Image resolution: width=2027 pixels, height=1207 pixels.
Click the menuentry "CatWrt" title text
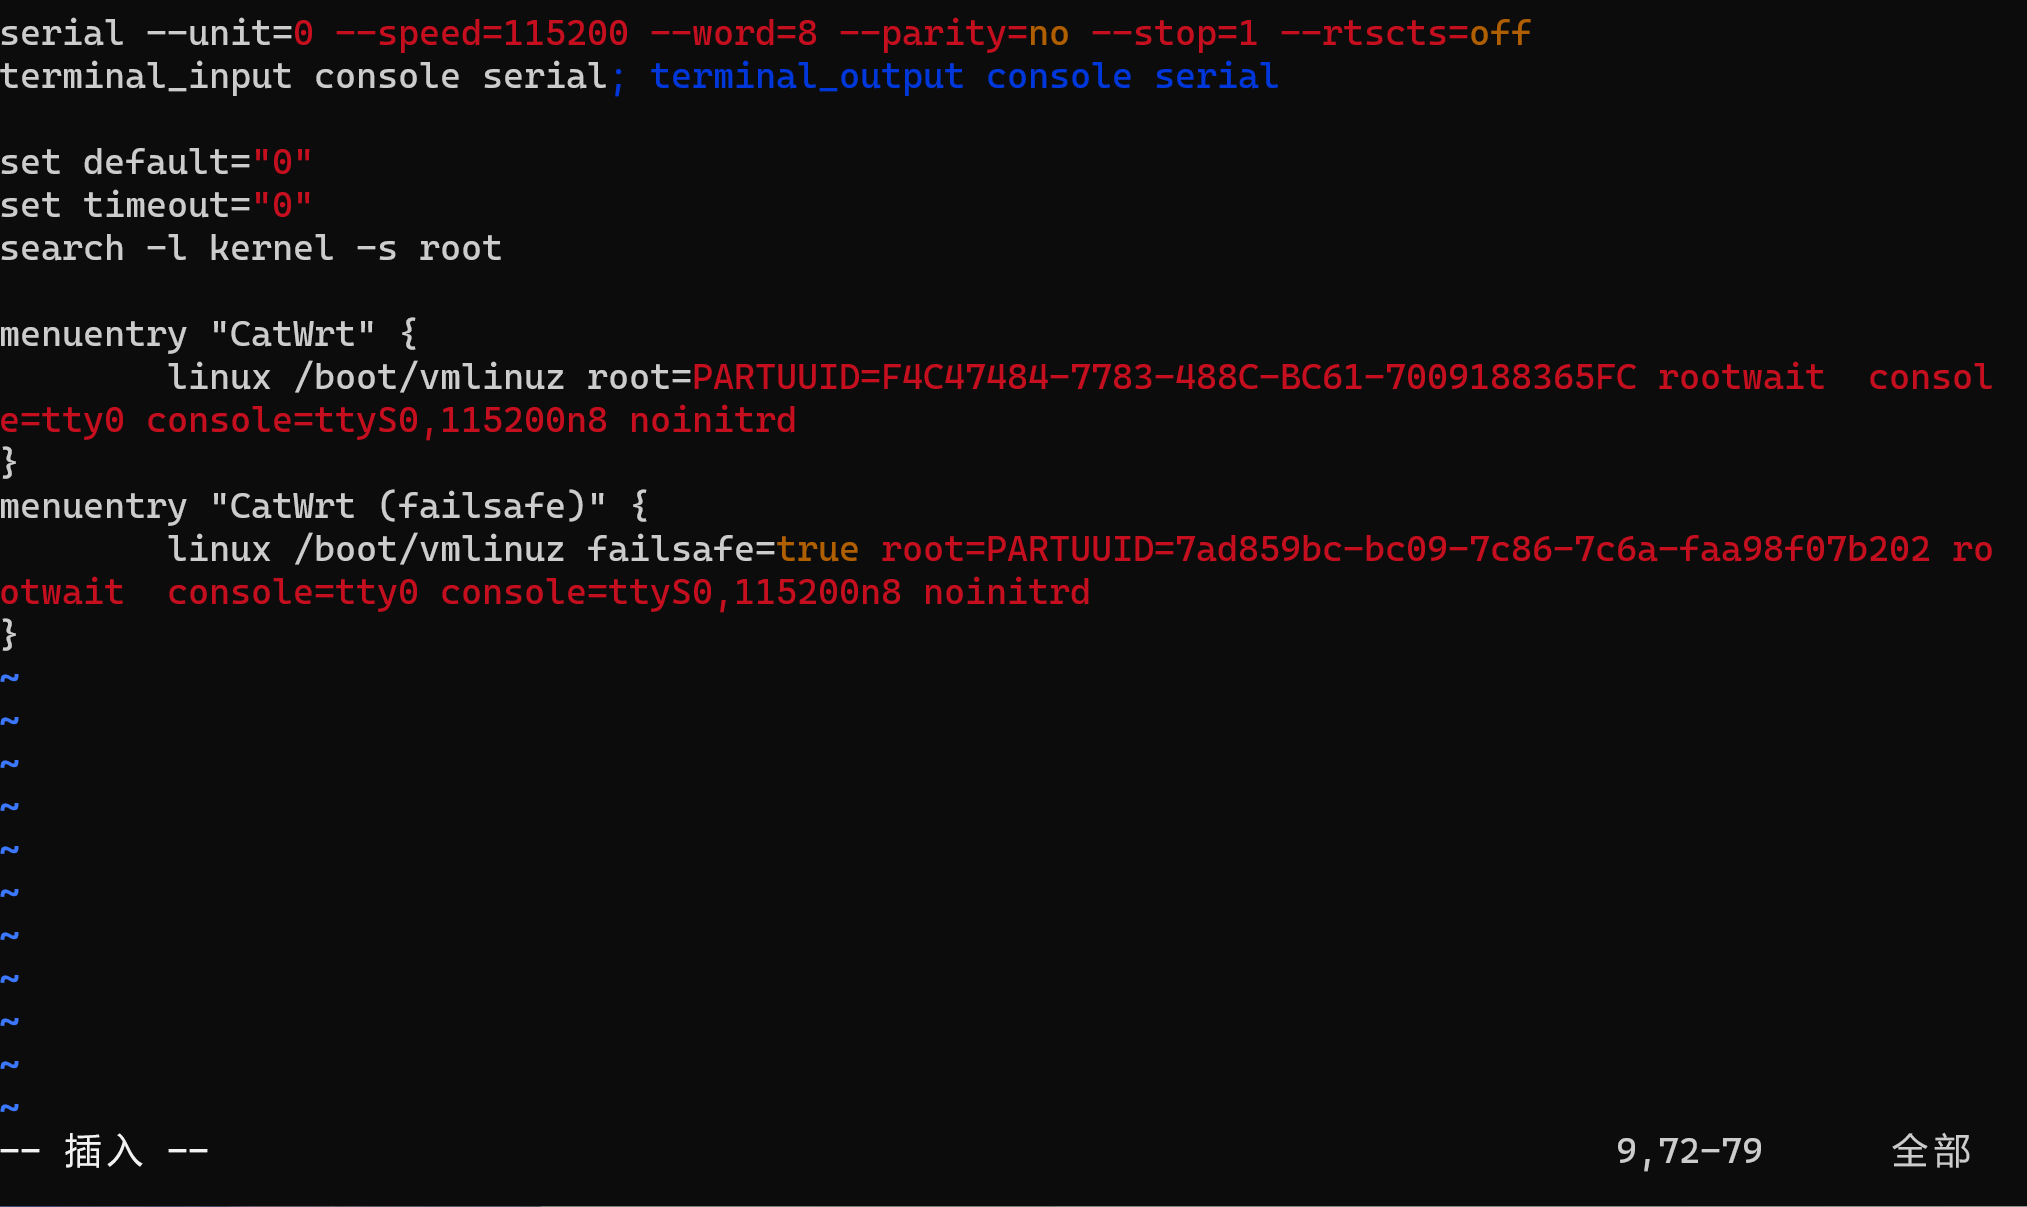click(x=292, y=335)
